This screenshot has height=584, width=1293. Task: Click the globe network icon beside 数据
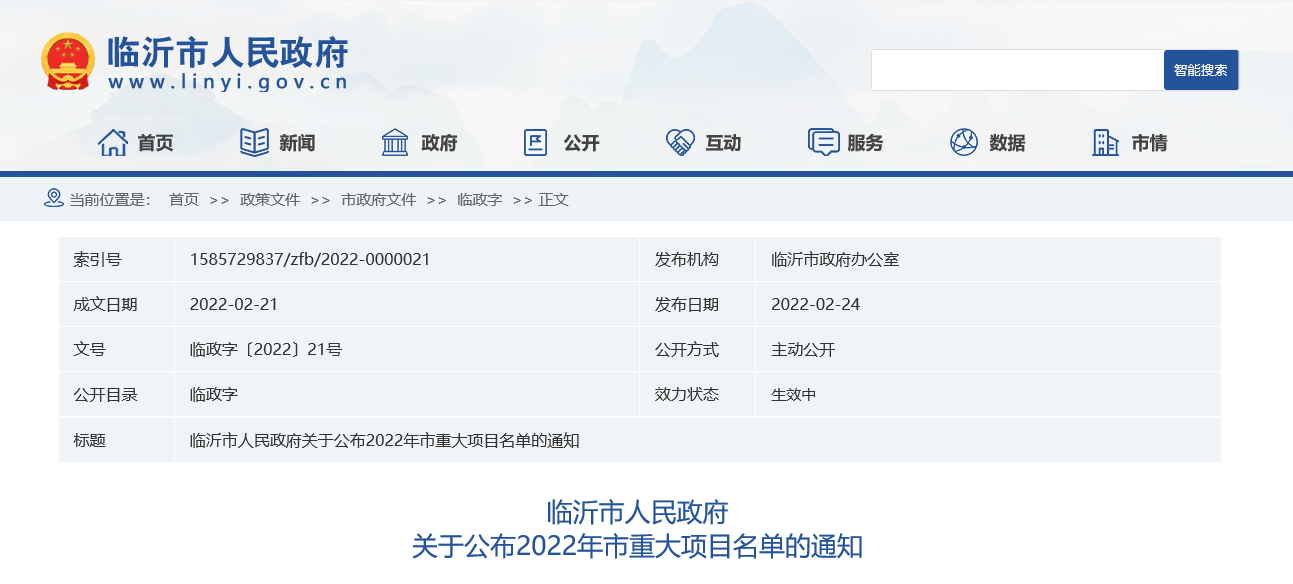tap(964, 143)
